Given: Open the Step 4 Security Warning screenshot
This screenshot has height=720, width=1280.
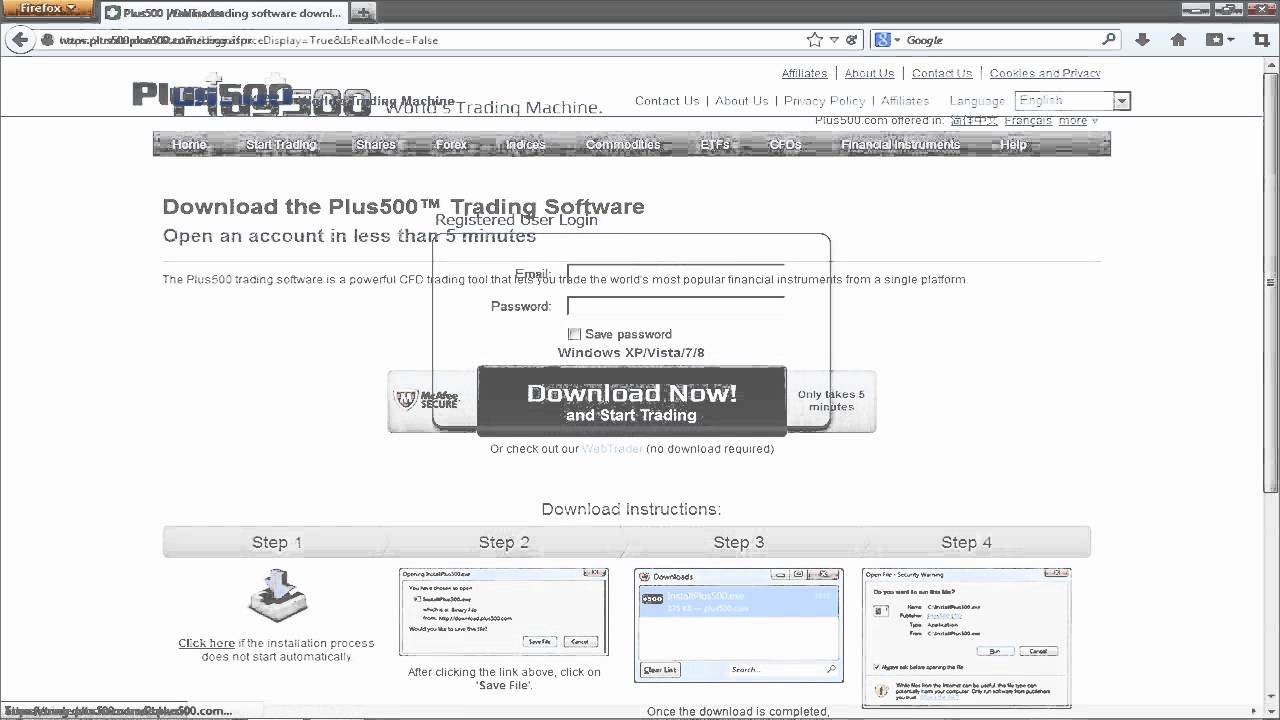Looking at the screenshot, I should pyautogui.click(x=966, y=638).
